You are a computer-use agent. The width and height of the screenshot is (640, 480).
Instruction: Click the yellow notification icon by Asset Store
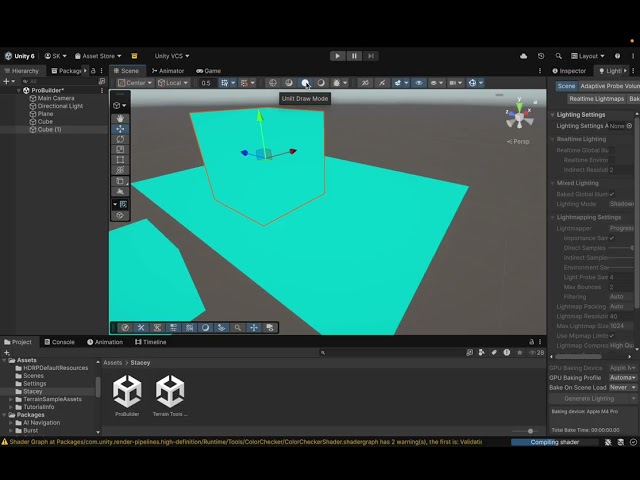[134, 56]
